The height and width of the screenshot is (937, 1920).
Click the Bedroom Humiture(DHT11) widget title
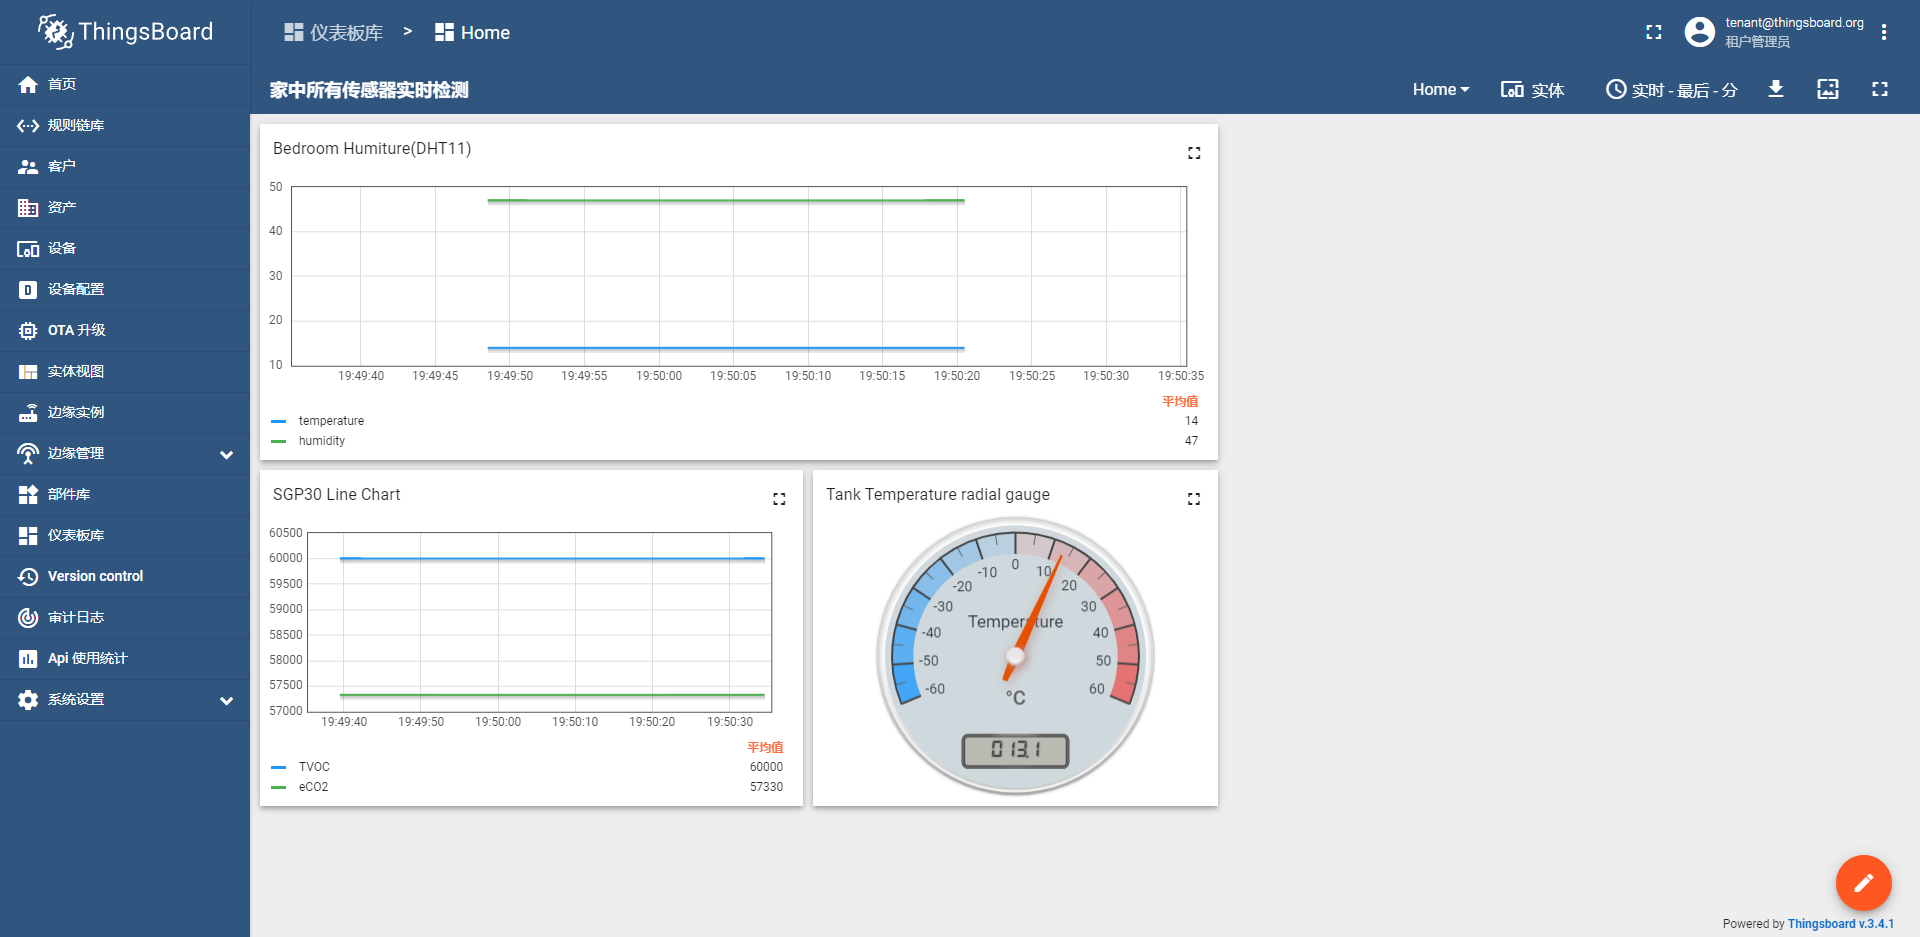pyautogui.click(x=372, y=148)
